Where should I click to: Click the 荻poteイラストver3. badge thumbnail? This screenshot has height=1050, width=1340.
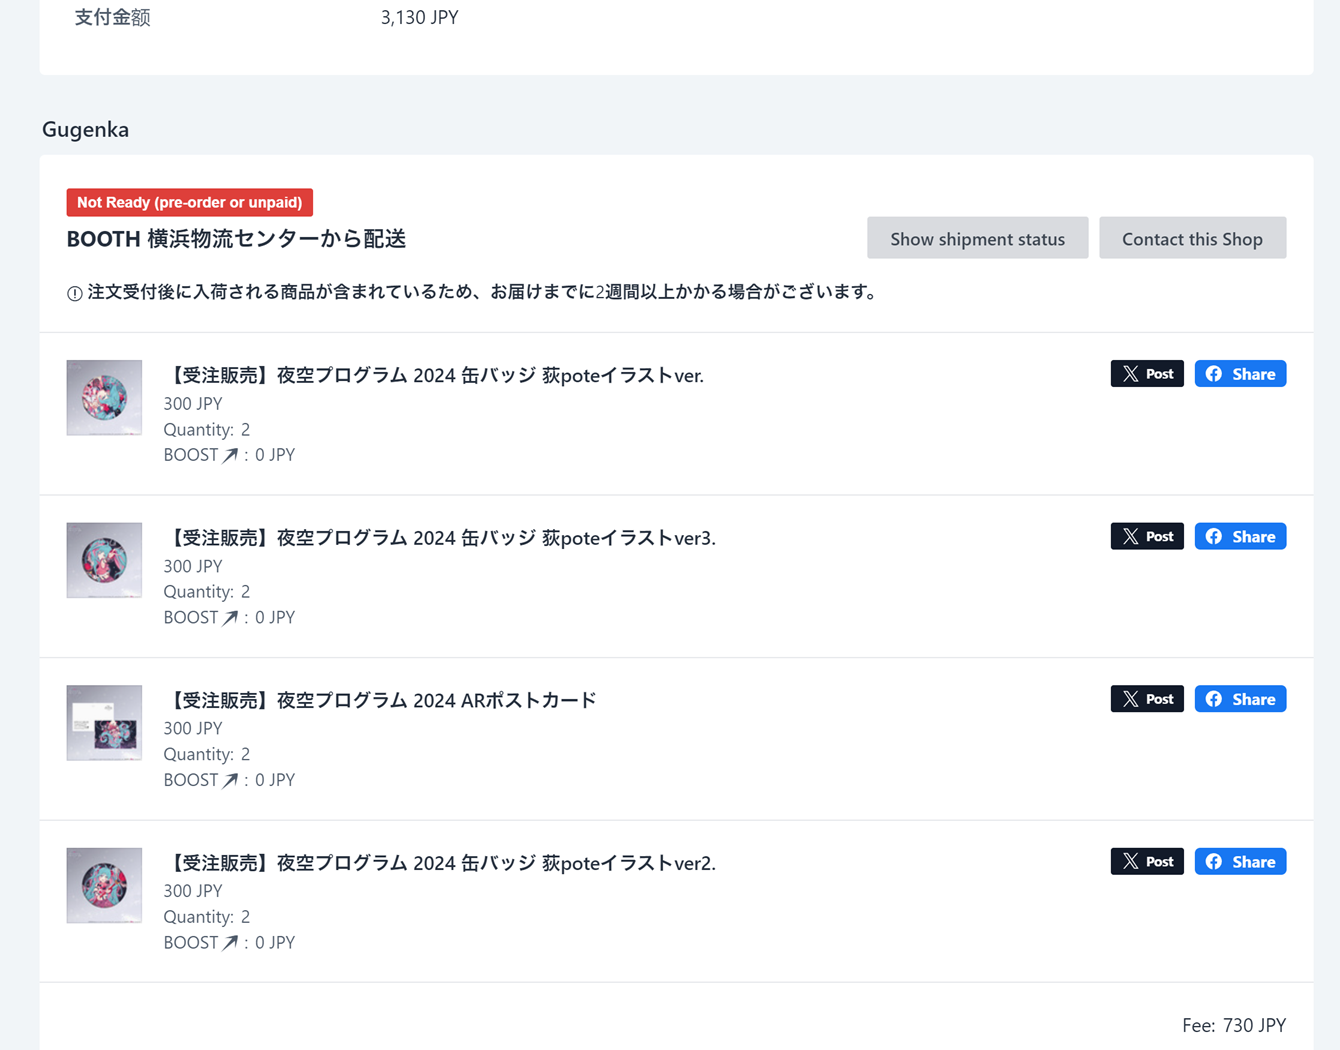[x=104, y=560]
